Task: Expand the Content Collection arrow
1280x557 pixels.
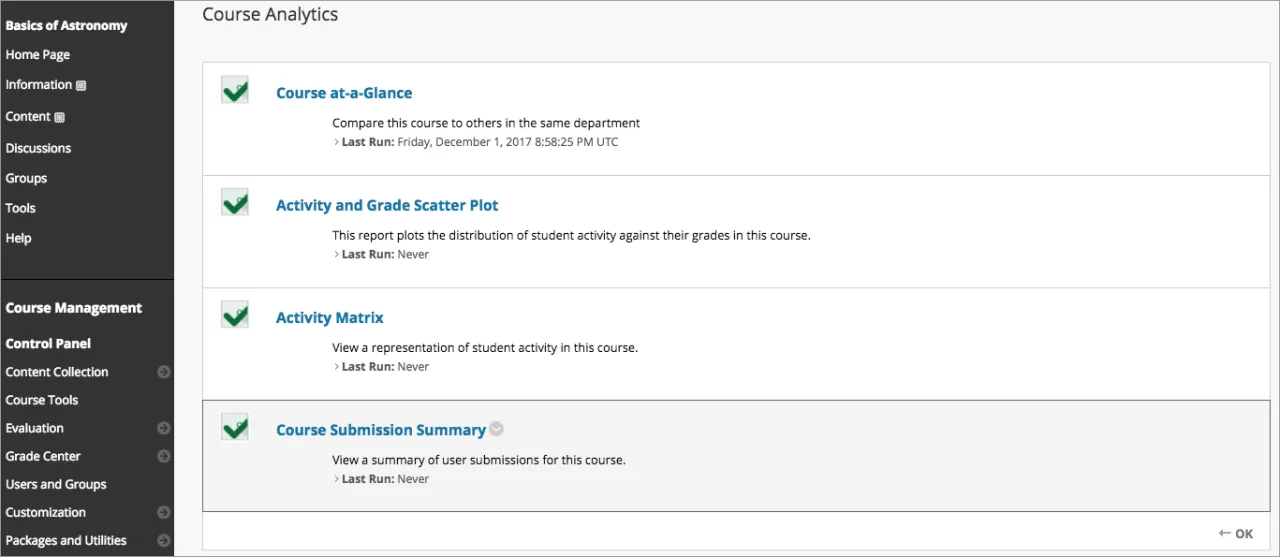Action: tap(164, 372)
